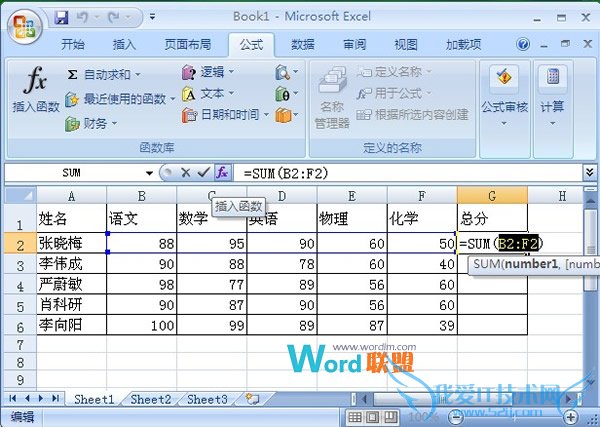Viewport: 600px width, 427px height.
Task: Click the fx insert function button in formula bar
Action: tap(222, 173)
